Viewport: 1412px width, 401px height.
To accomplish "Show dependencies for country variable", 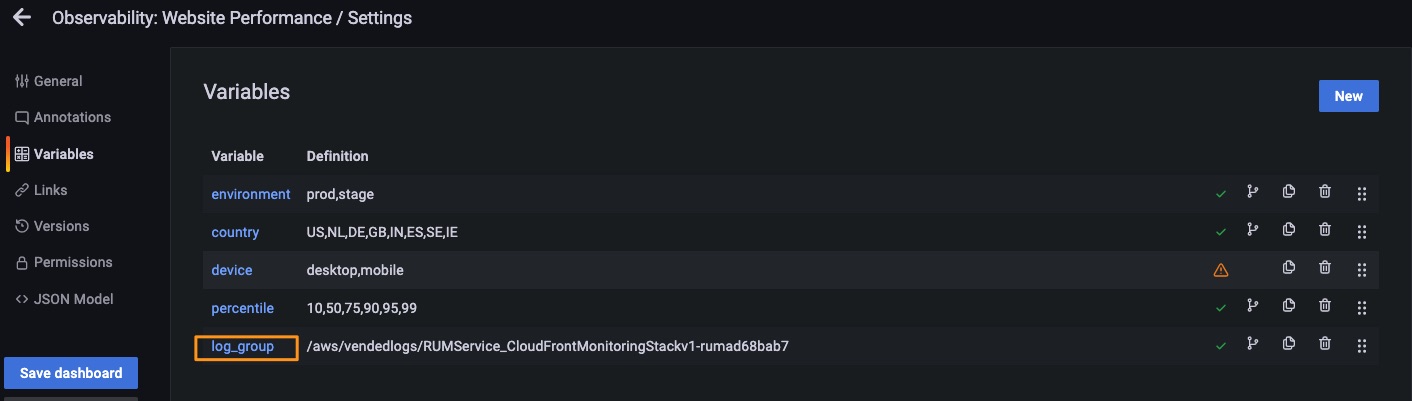I will tap(1252, 231).
